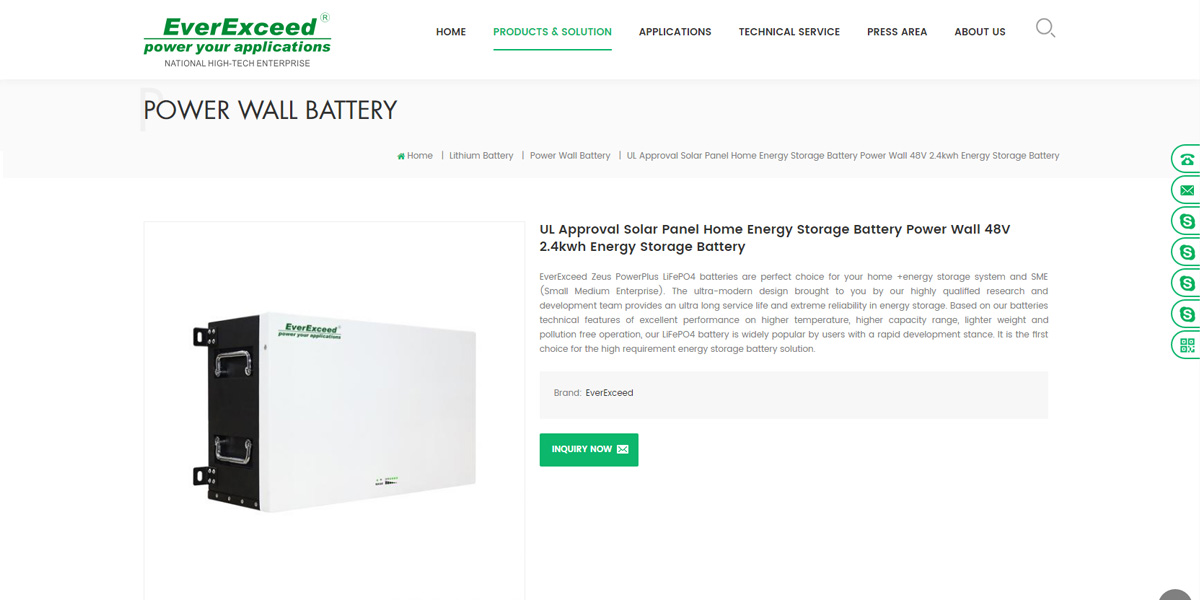The width and height of the screenshot is (1200, 600).
Task: Follow the Lithium Battery breadcrumb link
Action: (x=481, y=156)
